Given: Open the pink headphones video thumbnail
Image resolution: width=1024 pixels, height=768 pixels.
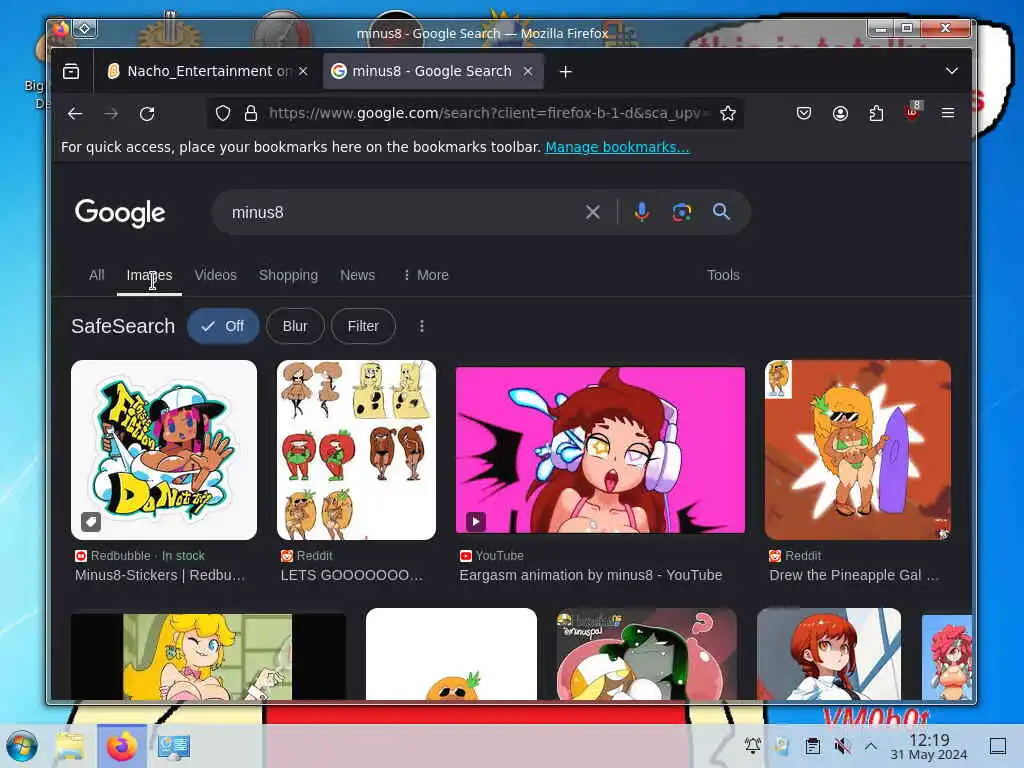Looking at the screenshot, I should 600,450.
